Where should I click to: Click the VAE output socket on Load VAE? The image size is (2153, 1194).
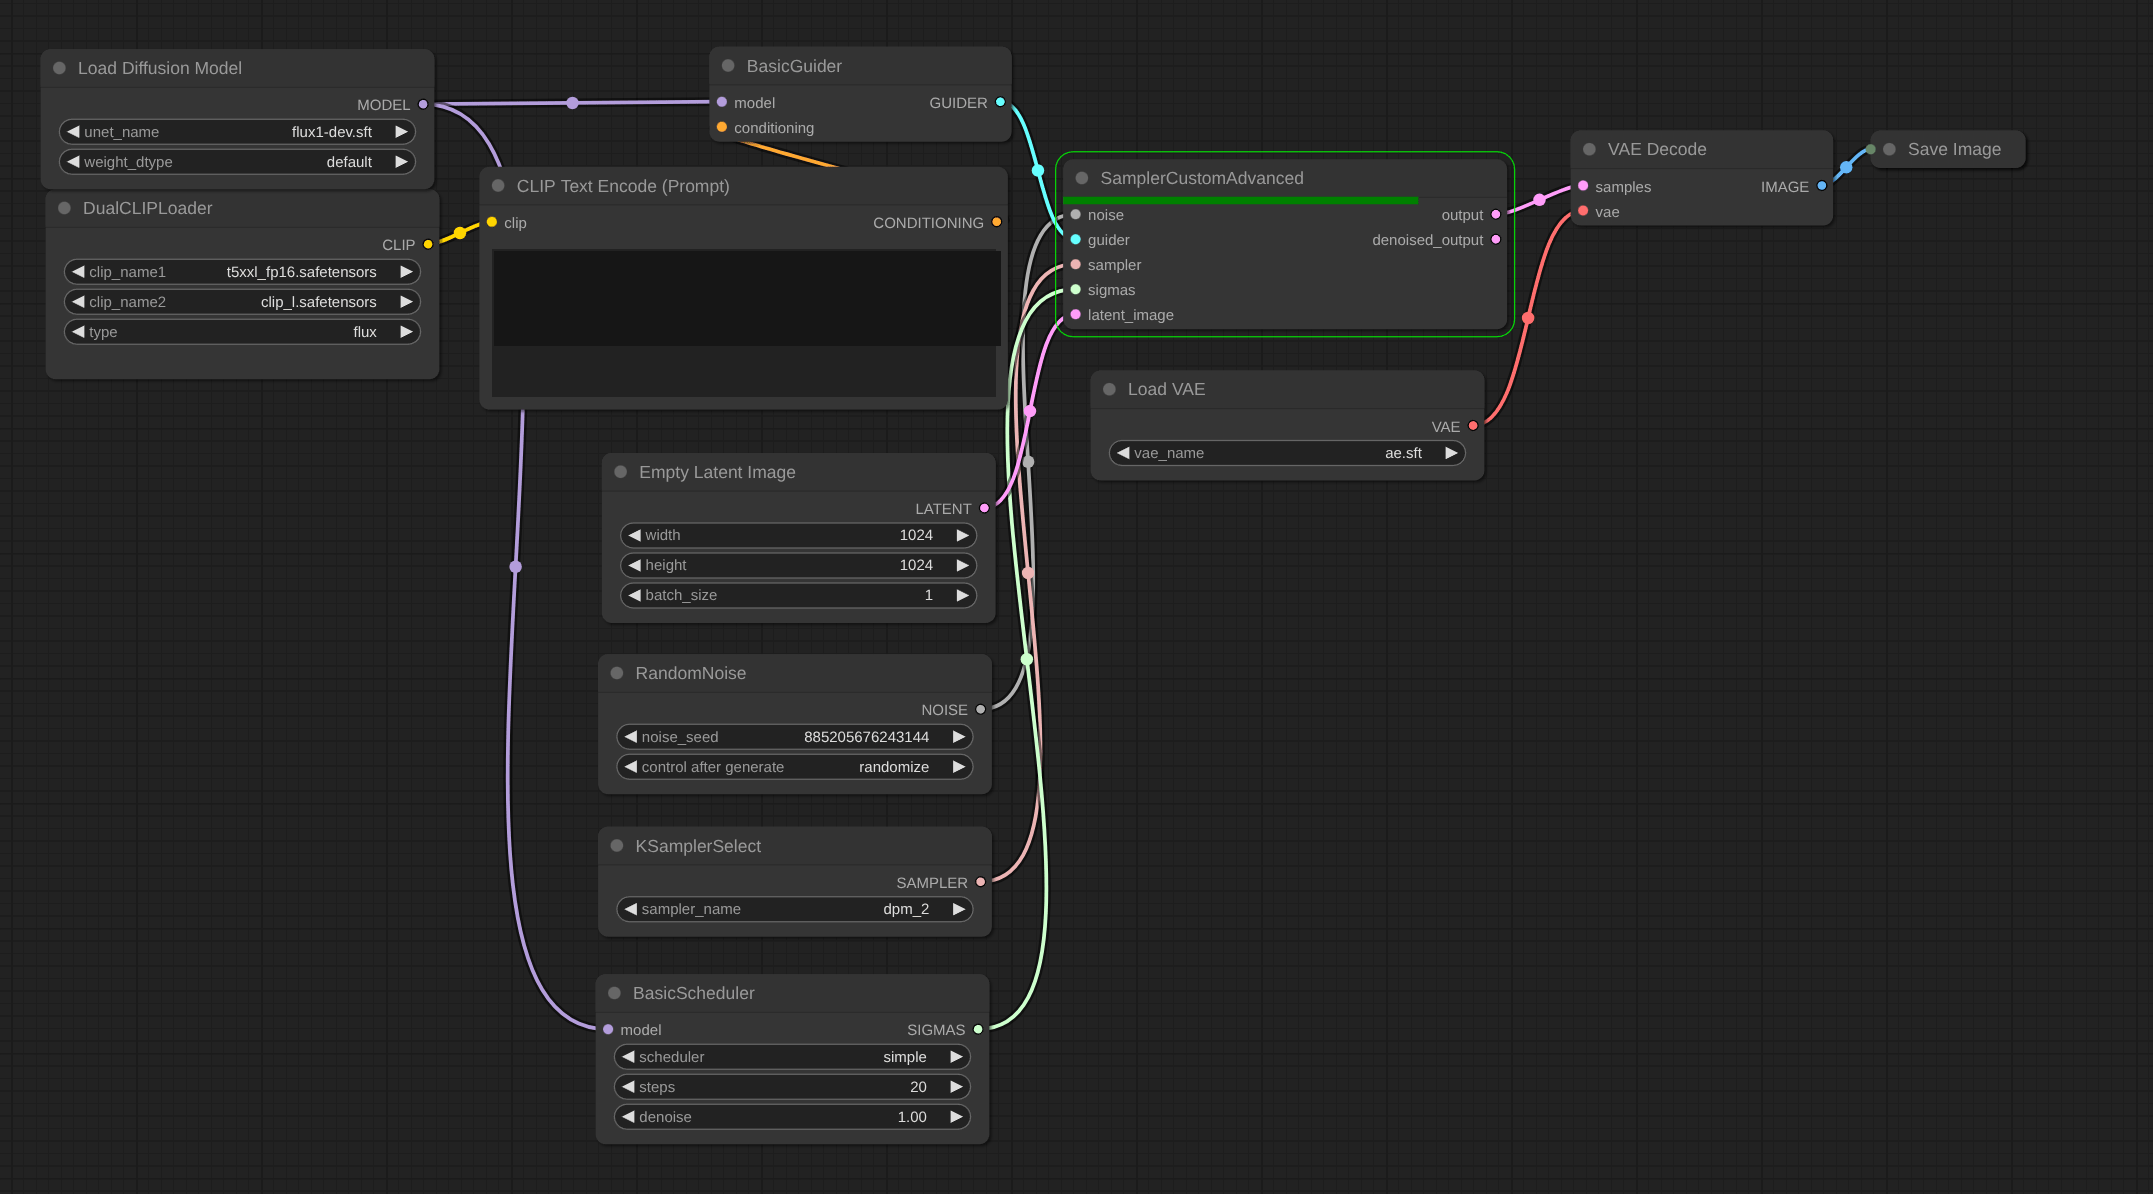(1473, 426)
